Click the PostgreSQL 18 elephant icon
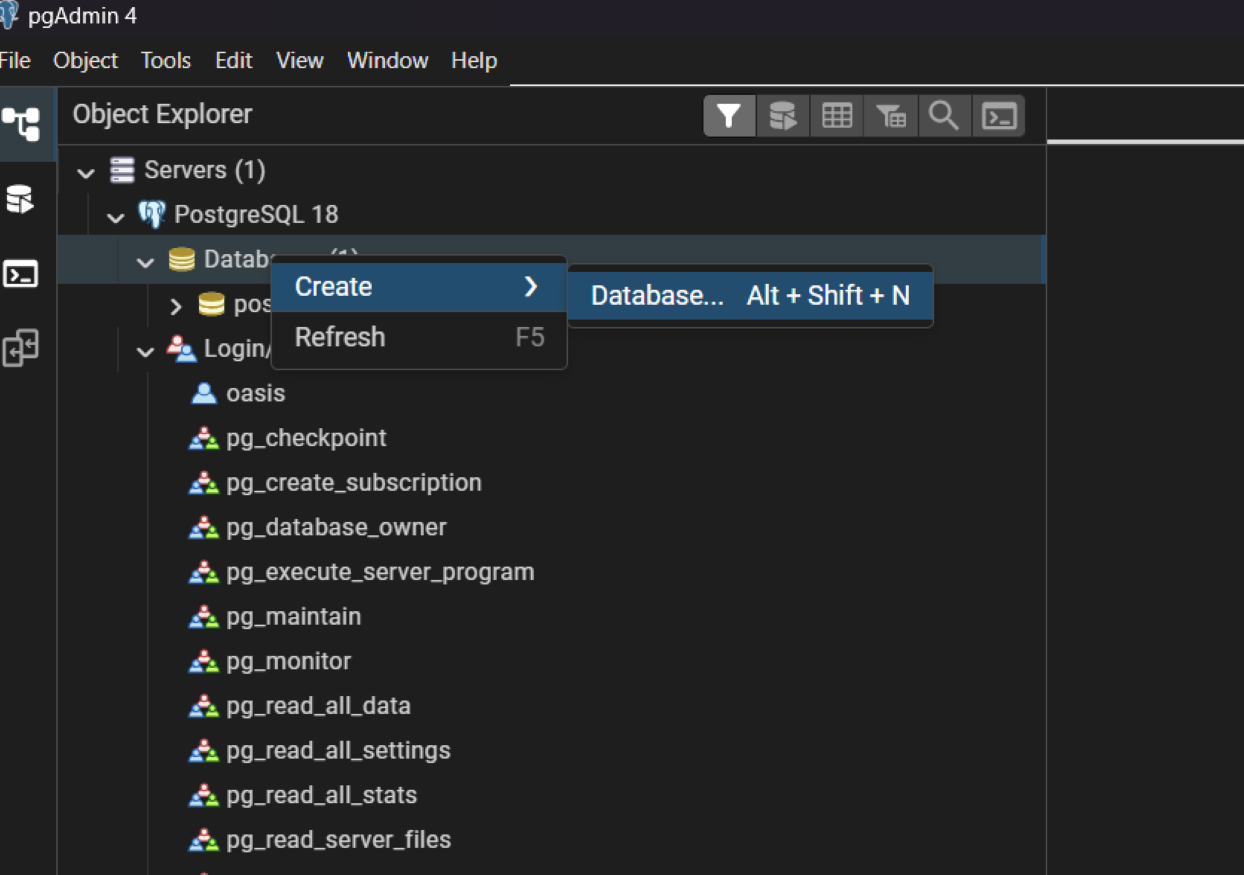Screen dimensions: 1244x875 pos(152,214)
